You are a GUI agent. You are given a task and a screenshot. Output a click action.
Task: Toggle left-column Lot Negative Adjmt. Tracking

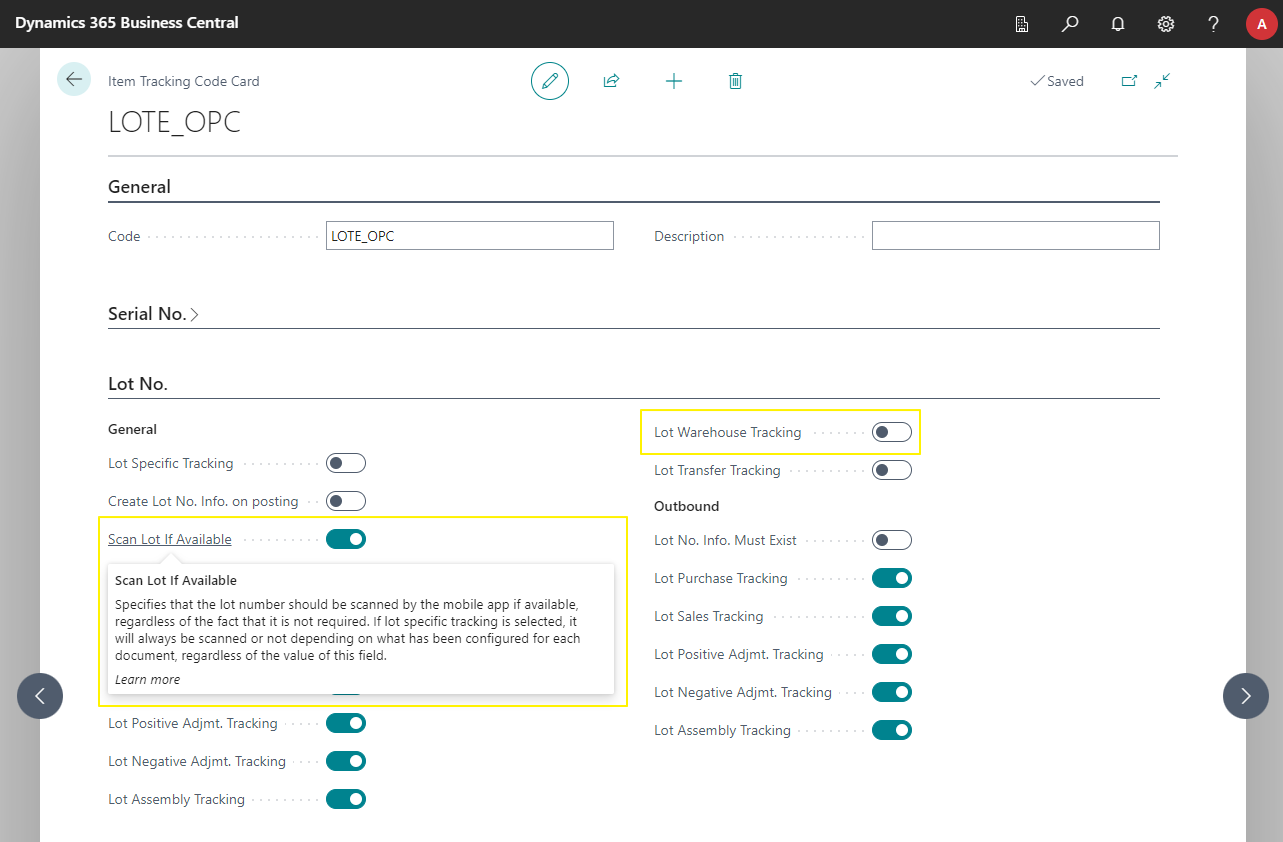(346, 761)
